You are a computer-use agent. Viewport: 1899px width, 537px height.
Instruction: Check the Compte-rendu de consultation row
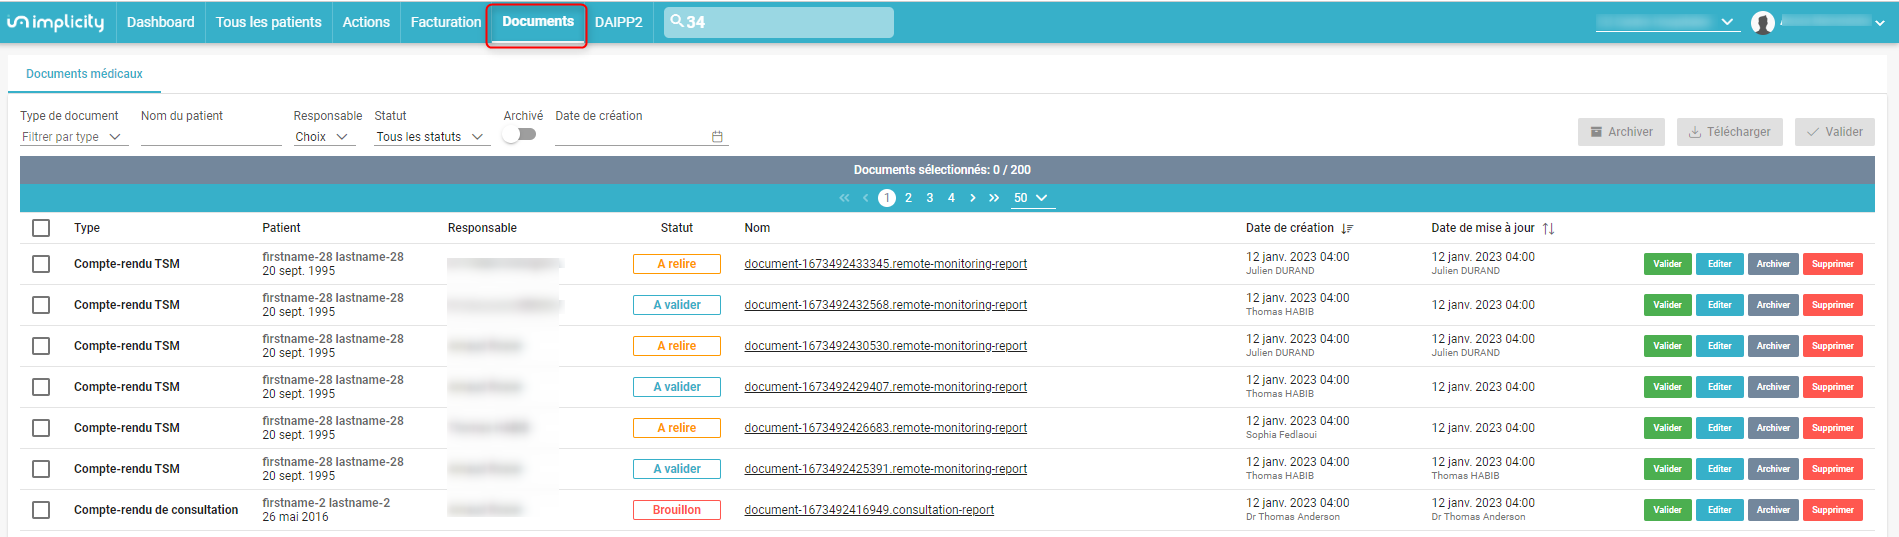click(41, 510)
